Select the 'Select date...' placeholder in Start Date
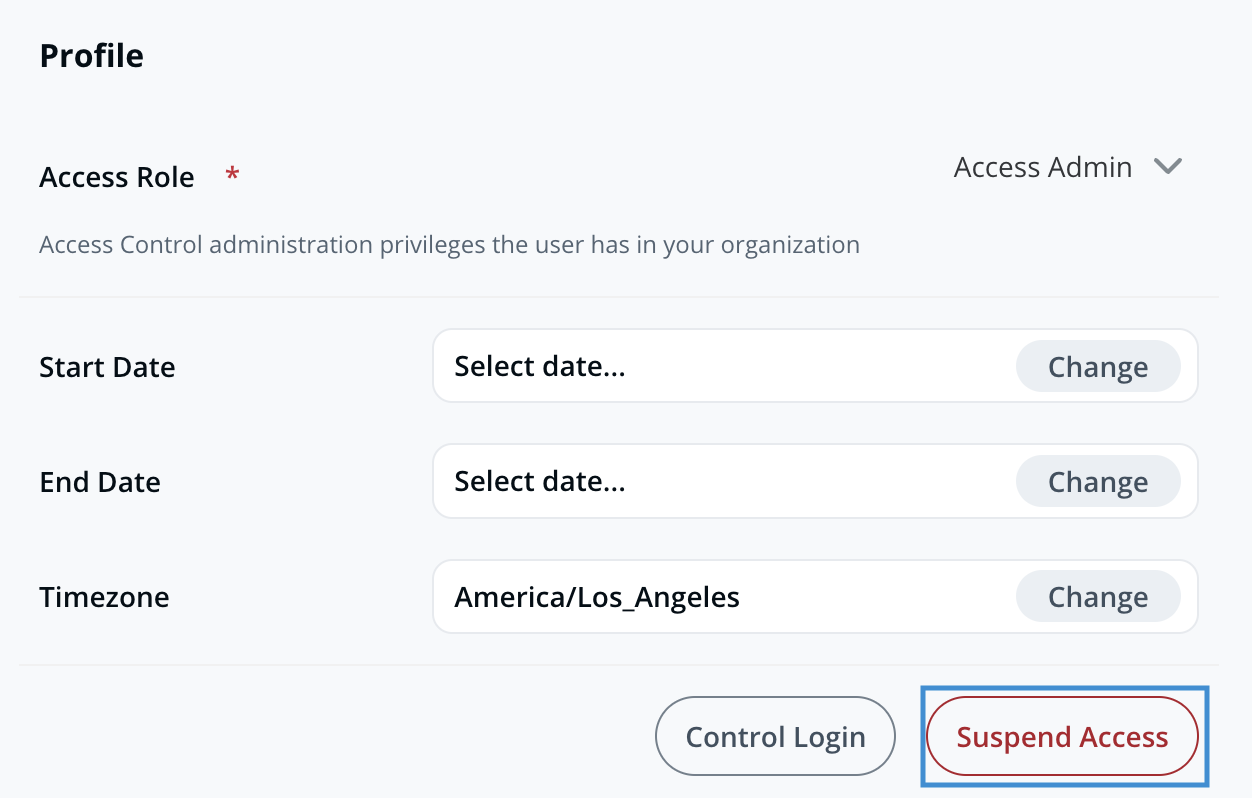The height and width of the screenshot is (798, 1252). click(540, 366)
